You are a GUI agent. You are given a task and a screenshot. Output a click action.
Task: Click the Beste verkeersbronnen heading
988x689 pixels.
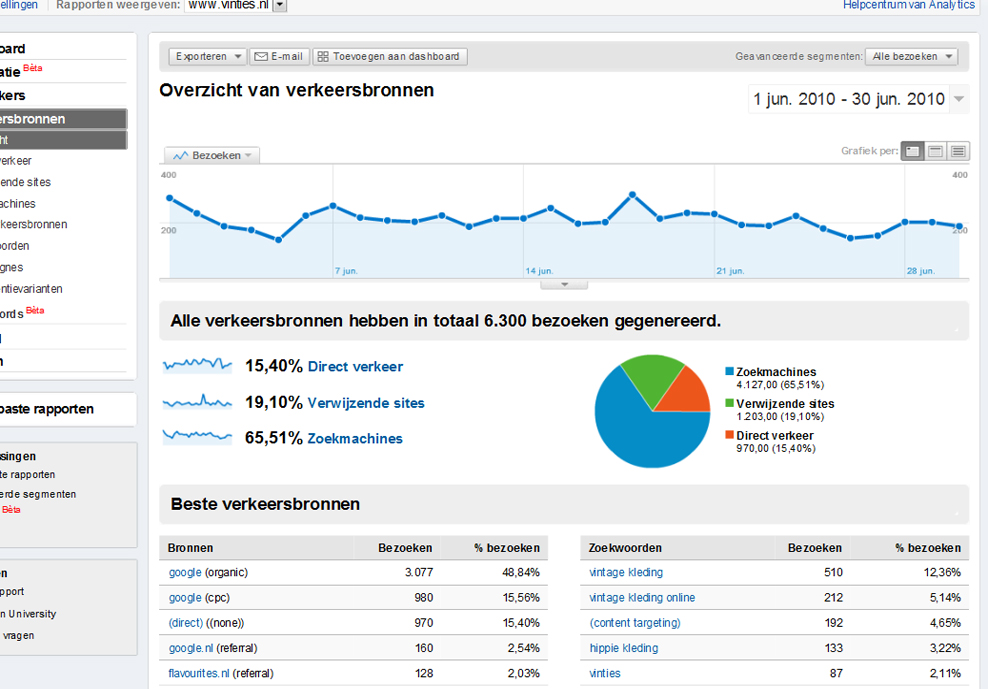[x=265, y=504]
